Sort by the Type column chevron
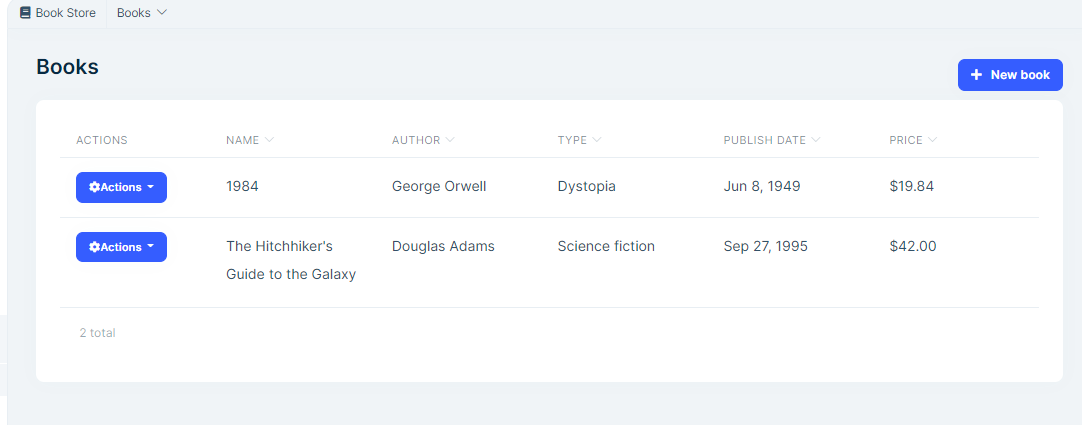Viewport: 1082px width, 425px height. coord(597,140)
